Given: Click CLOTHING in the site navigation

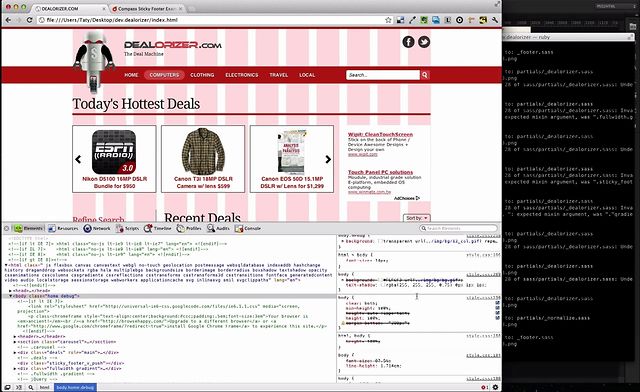Looking at the screenshot, I should click(x=202, y=75).
